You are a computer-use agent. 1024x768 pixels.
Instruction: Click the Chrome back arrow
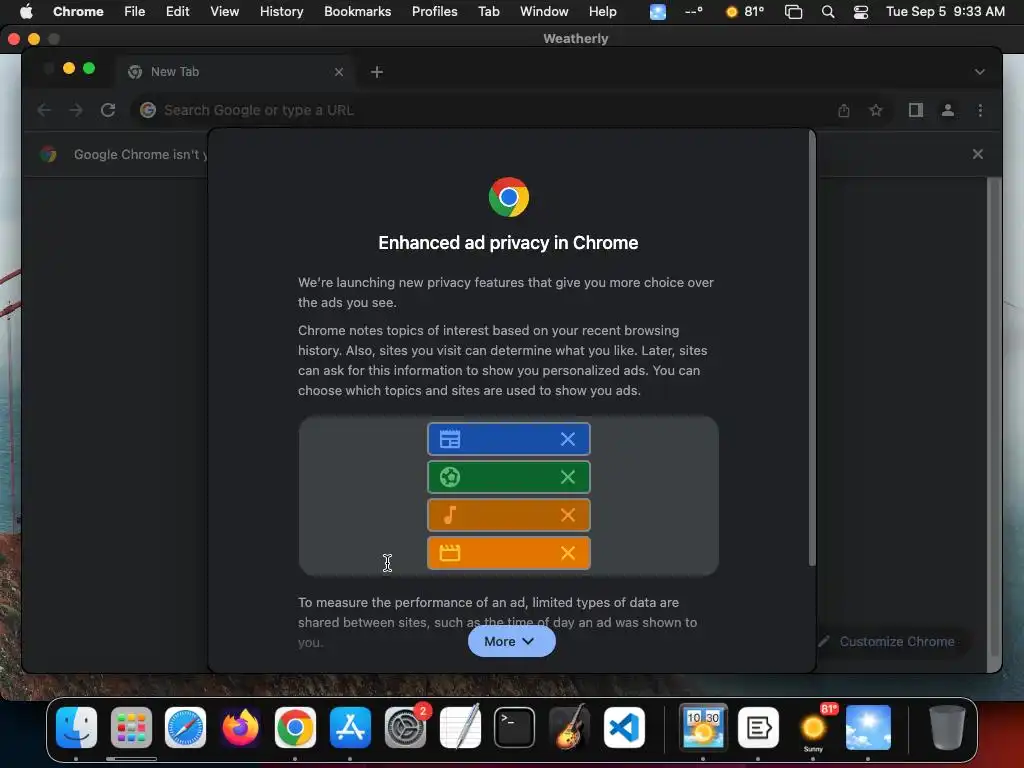(44, 110)
